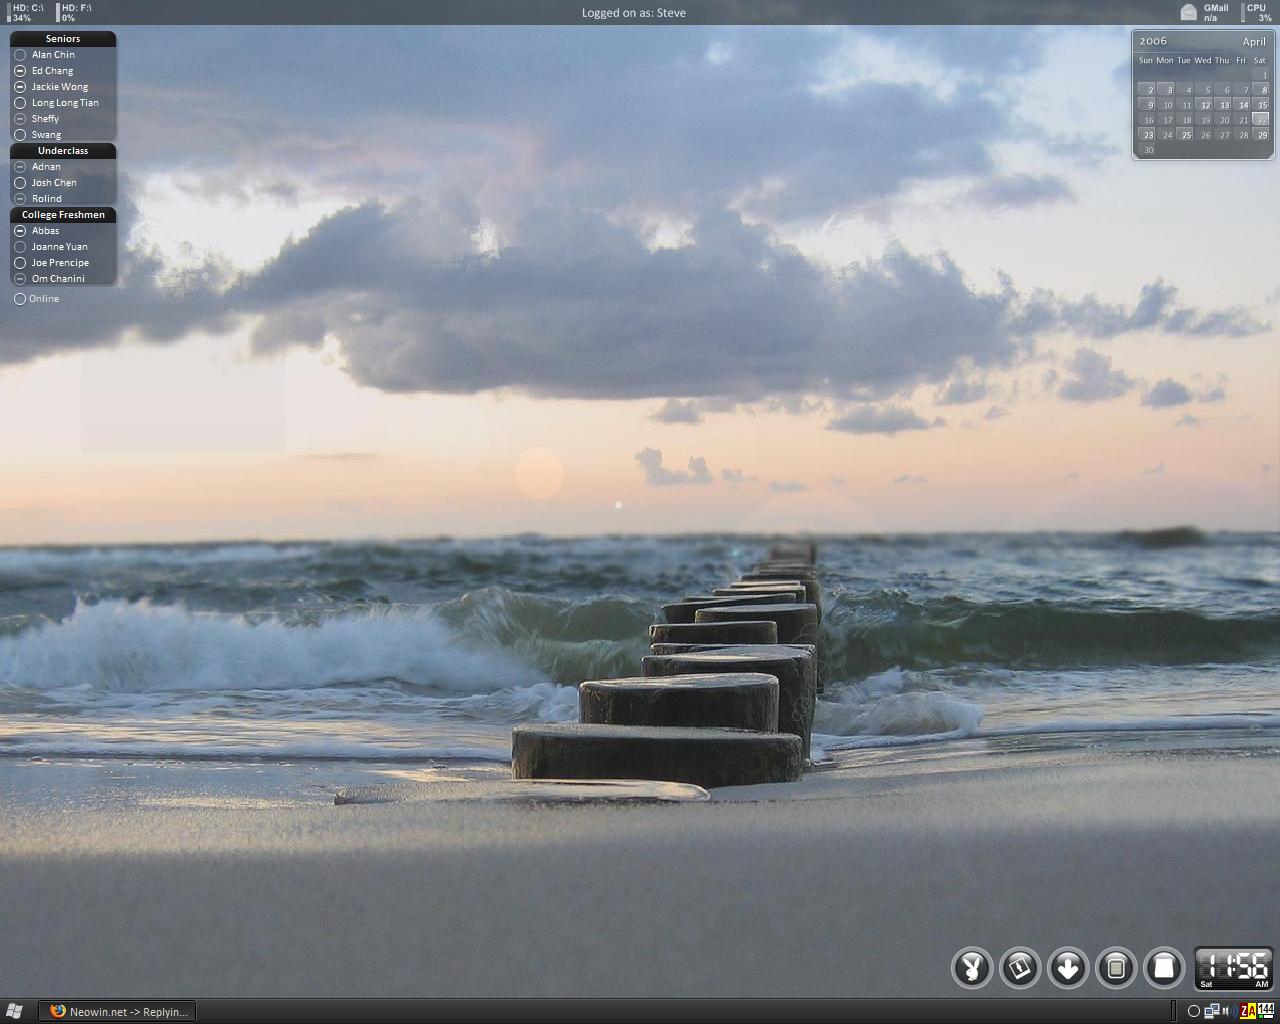The image size is (1280, 1024).
Task: Open chat with Jackie Wong
Action: pos(60,87)
